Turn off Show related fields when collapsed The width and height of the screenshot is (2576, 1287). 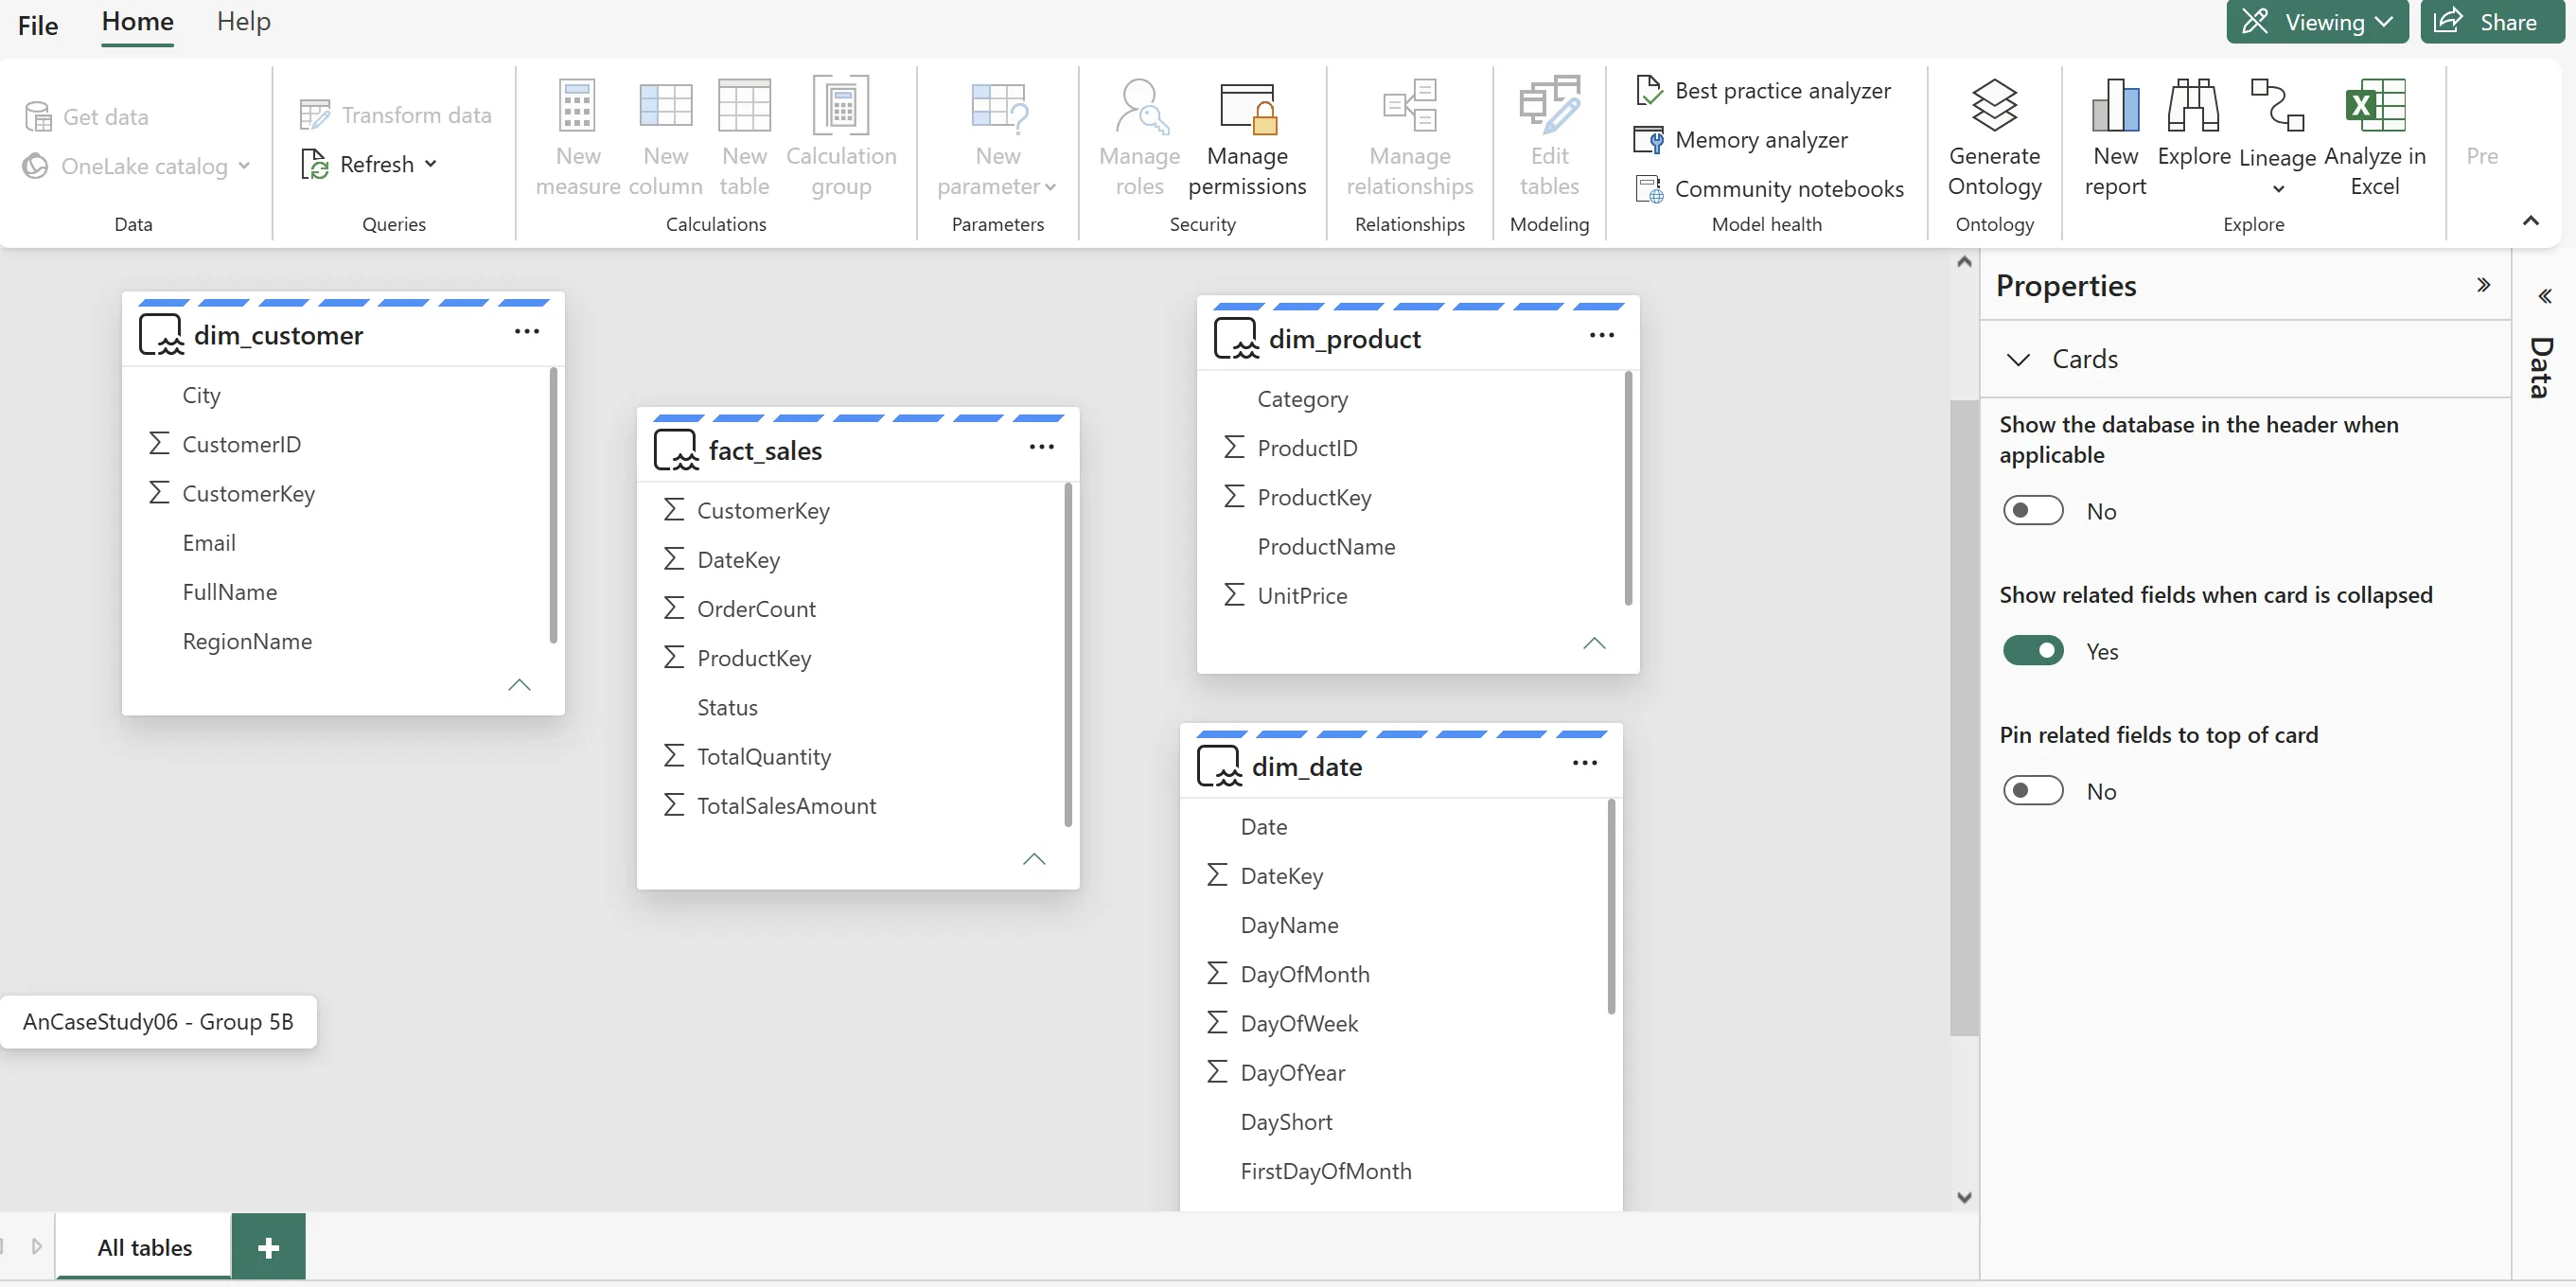(x=2032, y=650)
